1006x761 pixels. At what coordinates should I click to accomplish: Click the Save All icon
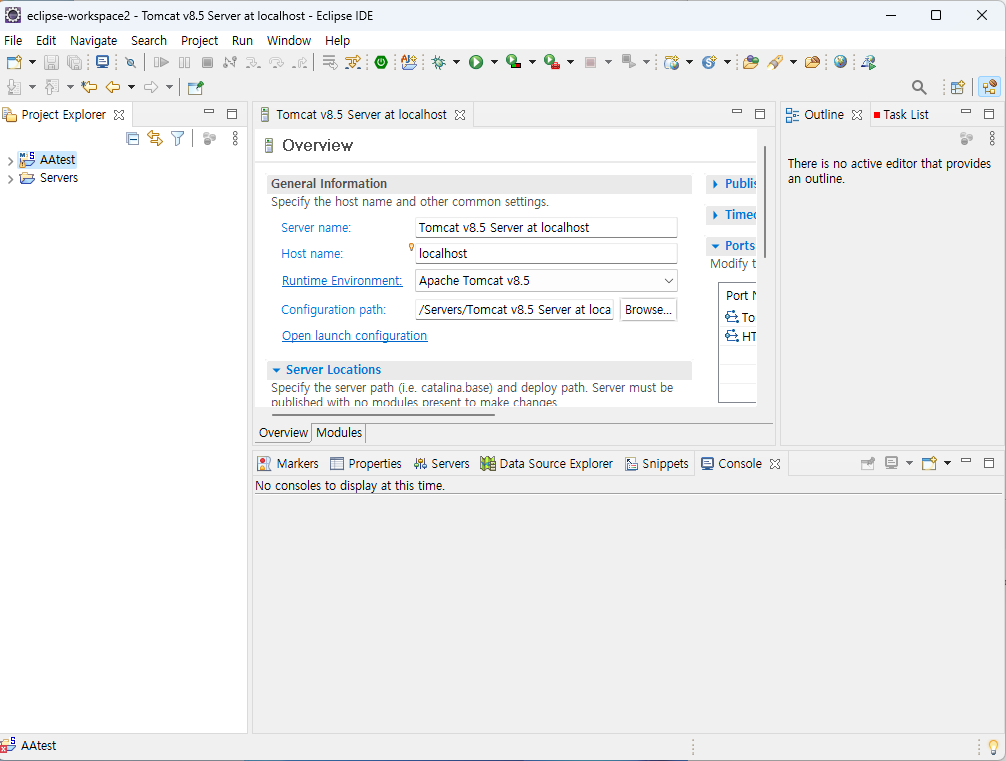click(x=75, y=62)
